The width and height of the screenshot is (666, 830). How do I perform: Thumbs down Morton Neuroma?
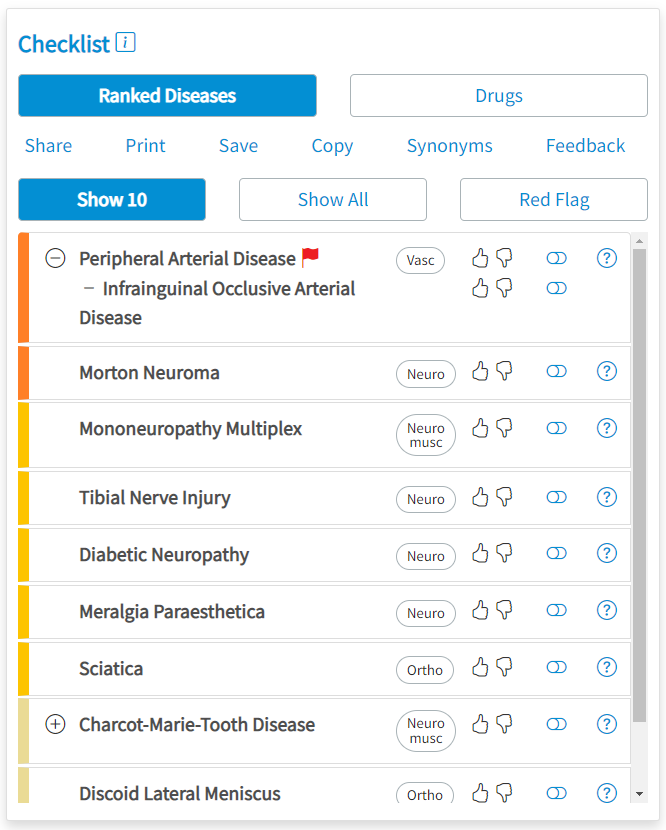(x=504, y=371)
